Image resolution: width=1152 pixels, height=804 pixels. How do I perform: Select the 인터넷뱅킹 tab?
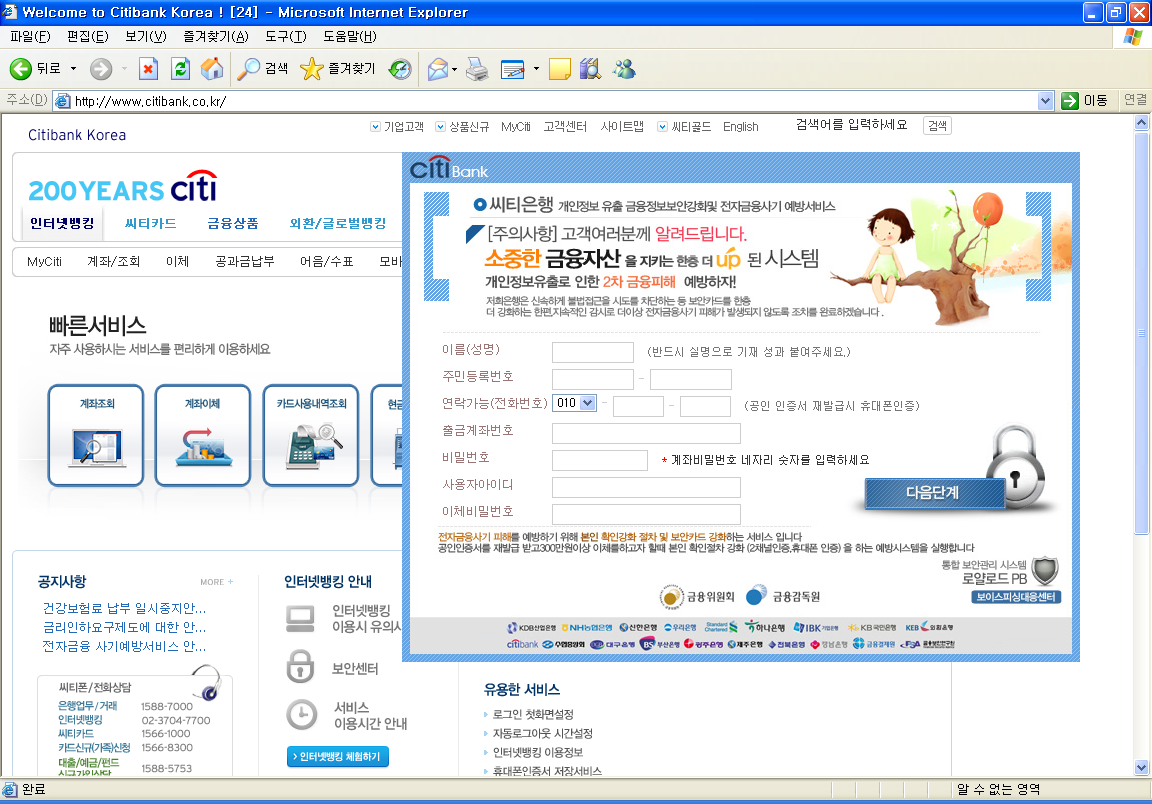point(62,223)
